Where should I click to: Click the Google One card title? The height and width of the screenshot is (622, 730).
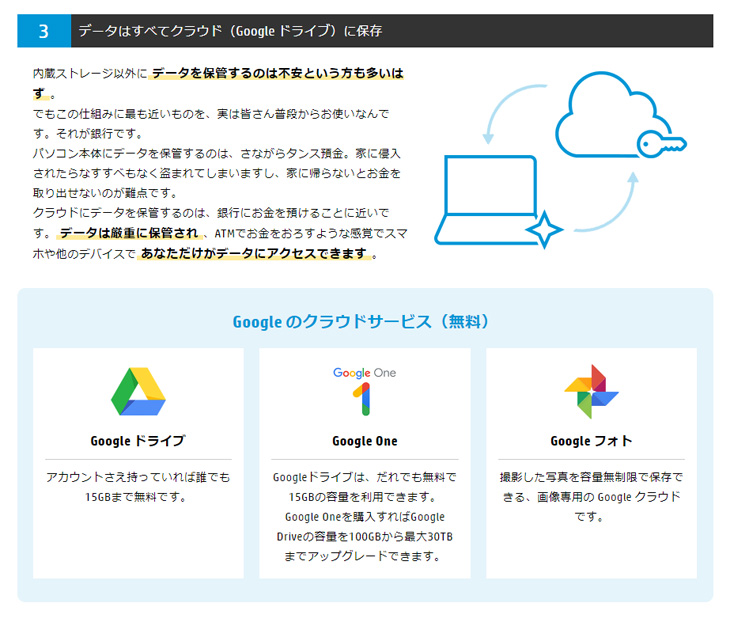click(364, 441)
